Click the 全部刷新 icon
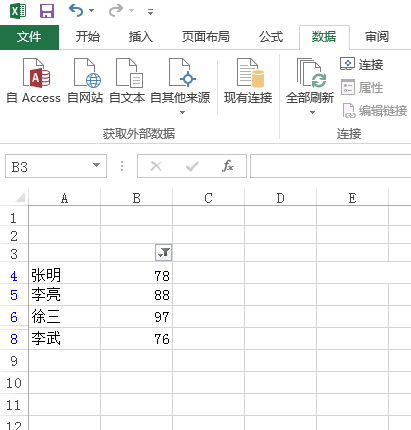Viewport: 411px width, 430px height. click(312, 73)
